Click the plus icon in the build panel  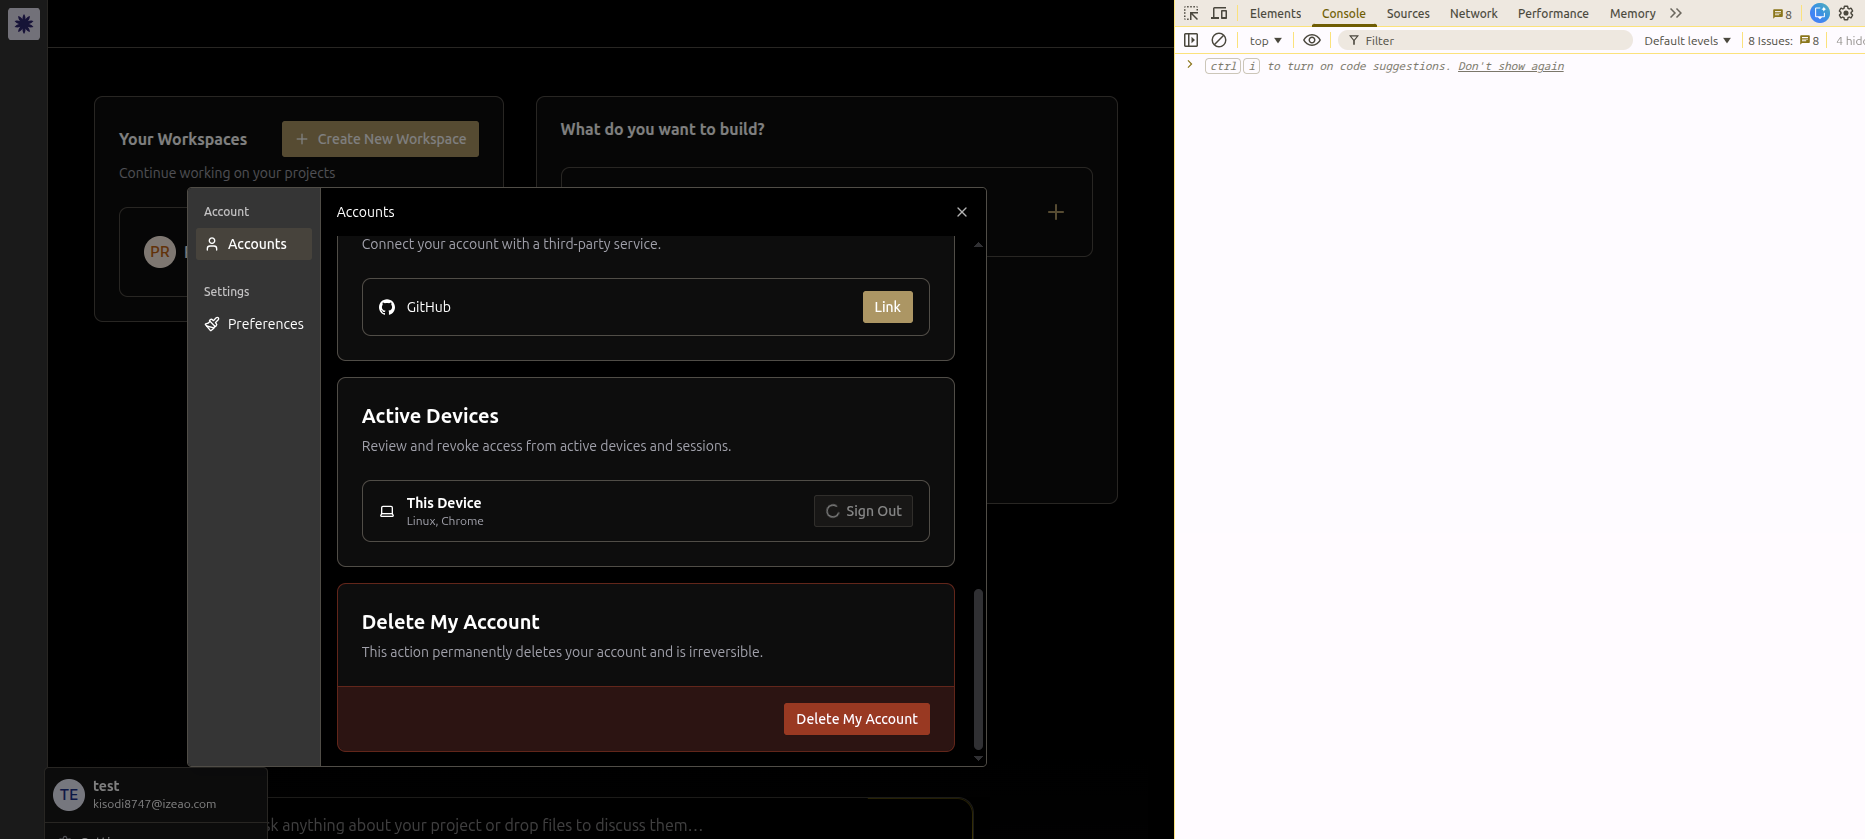pyautogui.click(x=1056, y=212)
